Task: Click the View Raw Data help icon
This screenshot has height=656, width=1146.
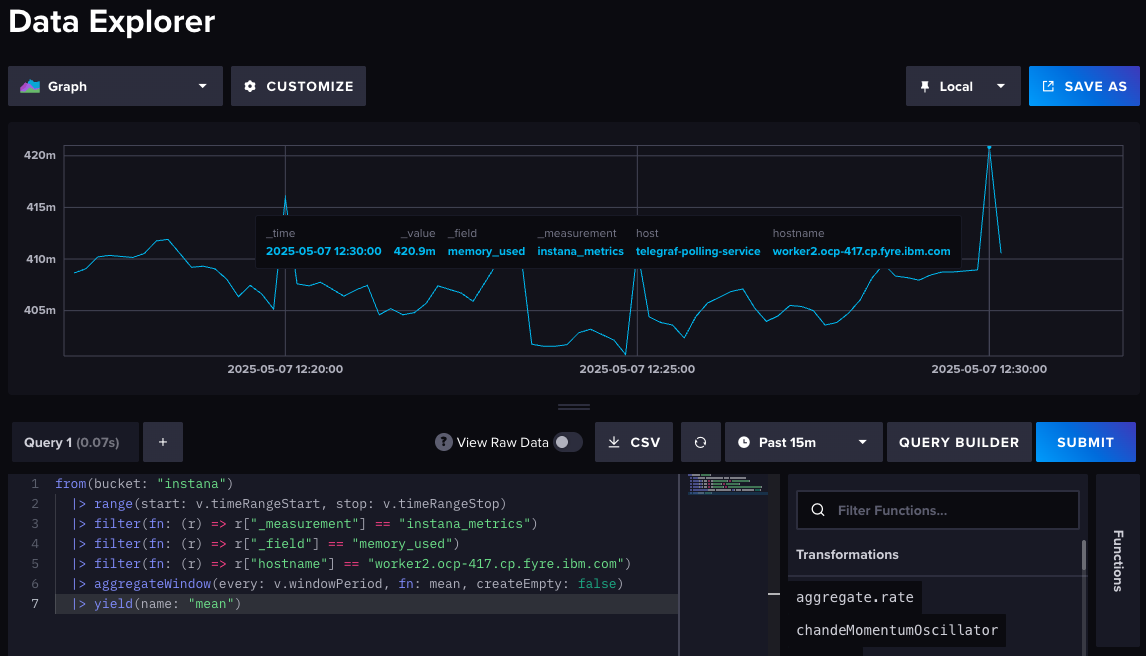Action: 443,442
